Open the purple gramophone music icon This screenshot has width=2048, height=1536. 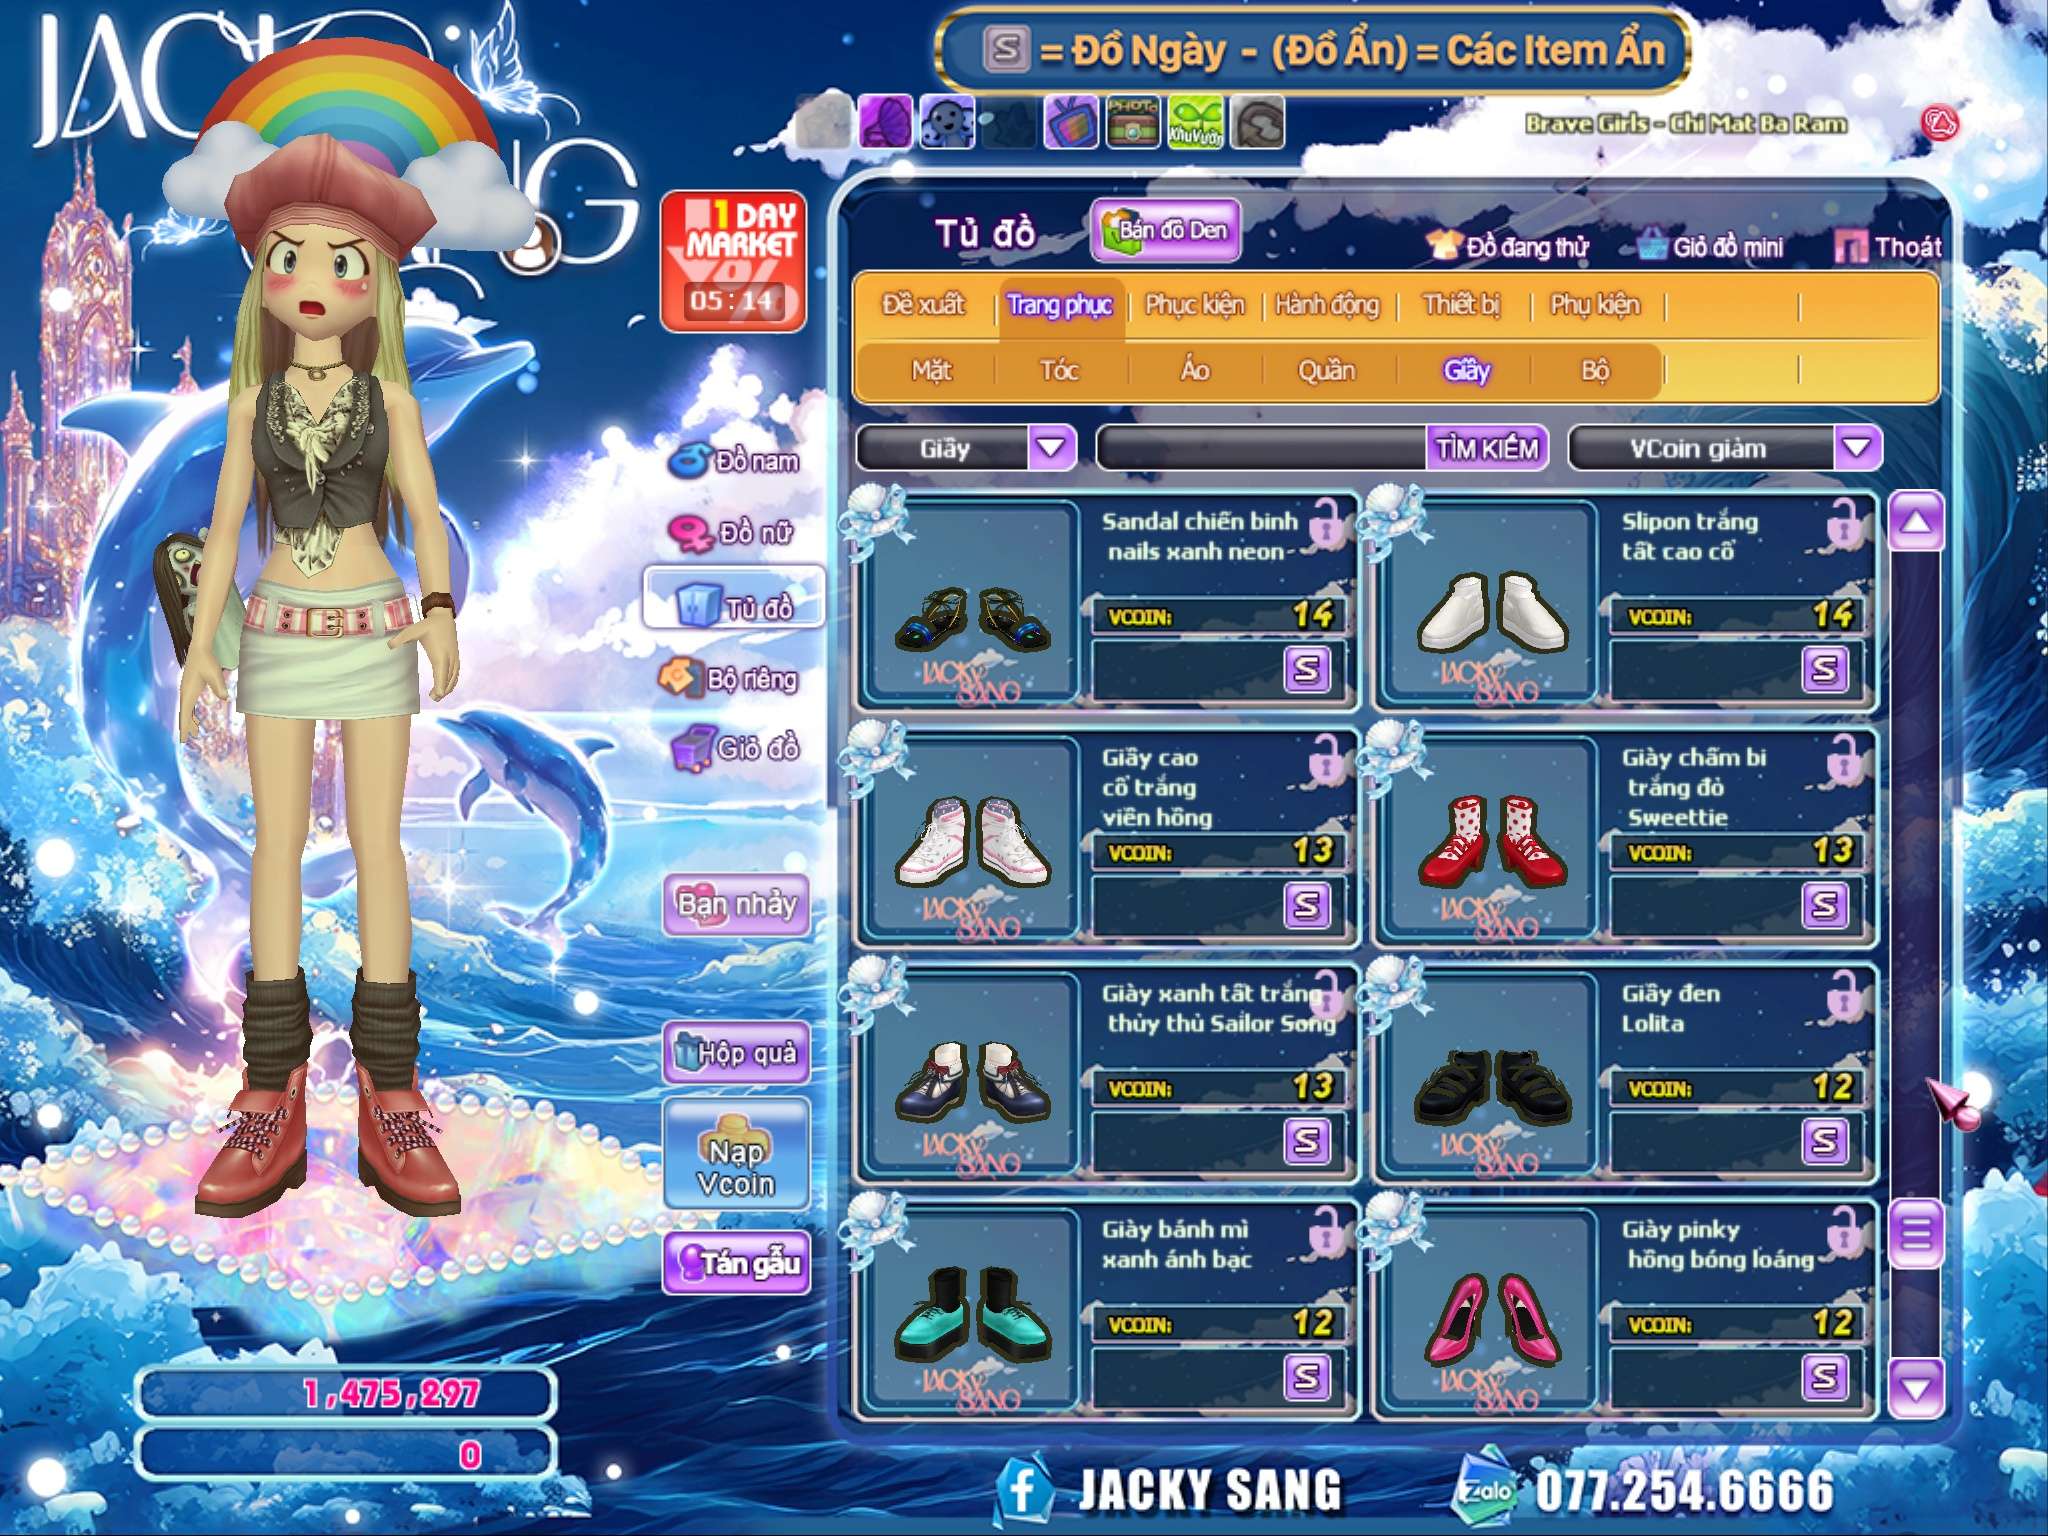coord(885,123)
